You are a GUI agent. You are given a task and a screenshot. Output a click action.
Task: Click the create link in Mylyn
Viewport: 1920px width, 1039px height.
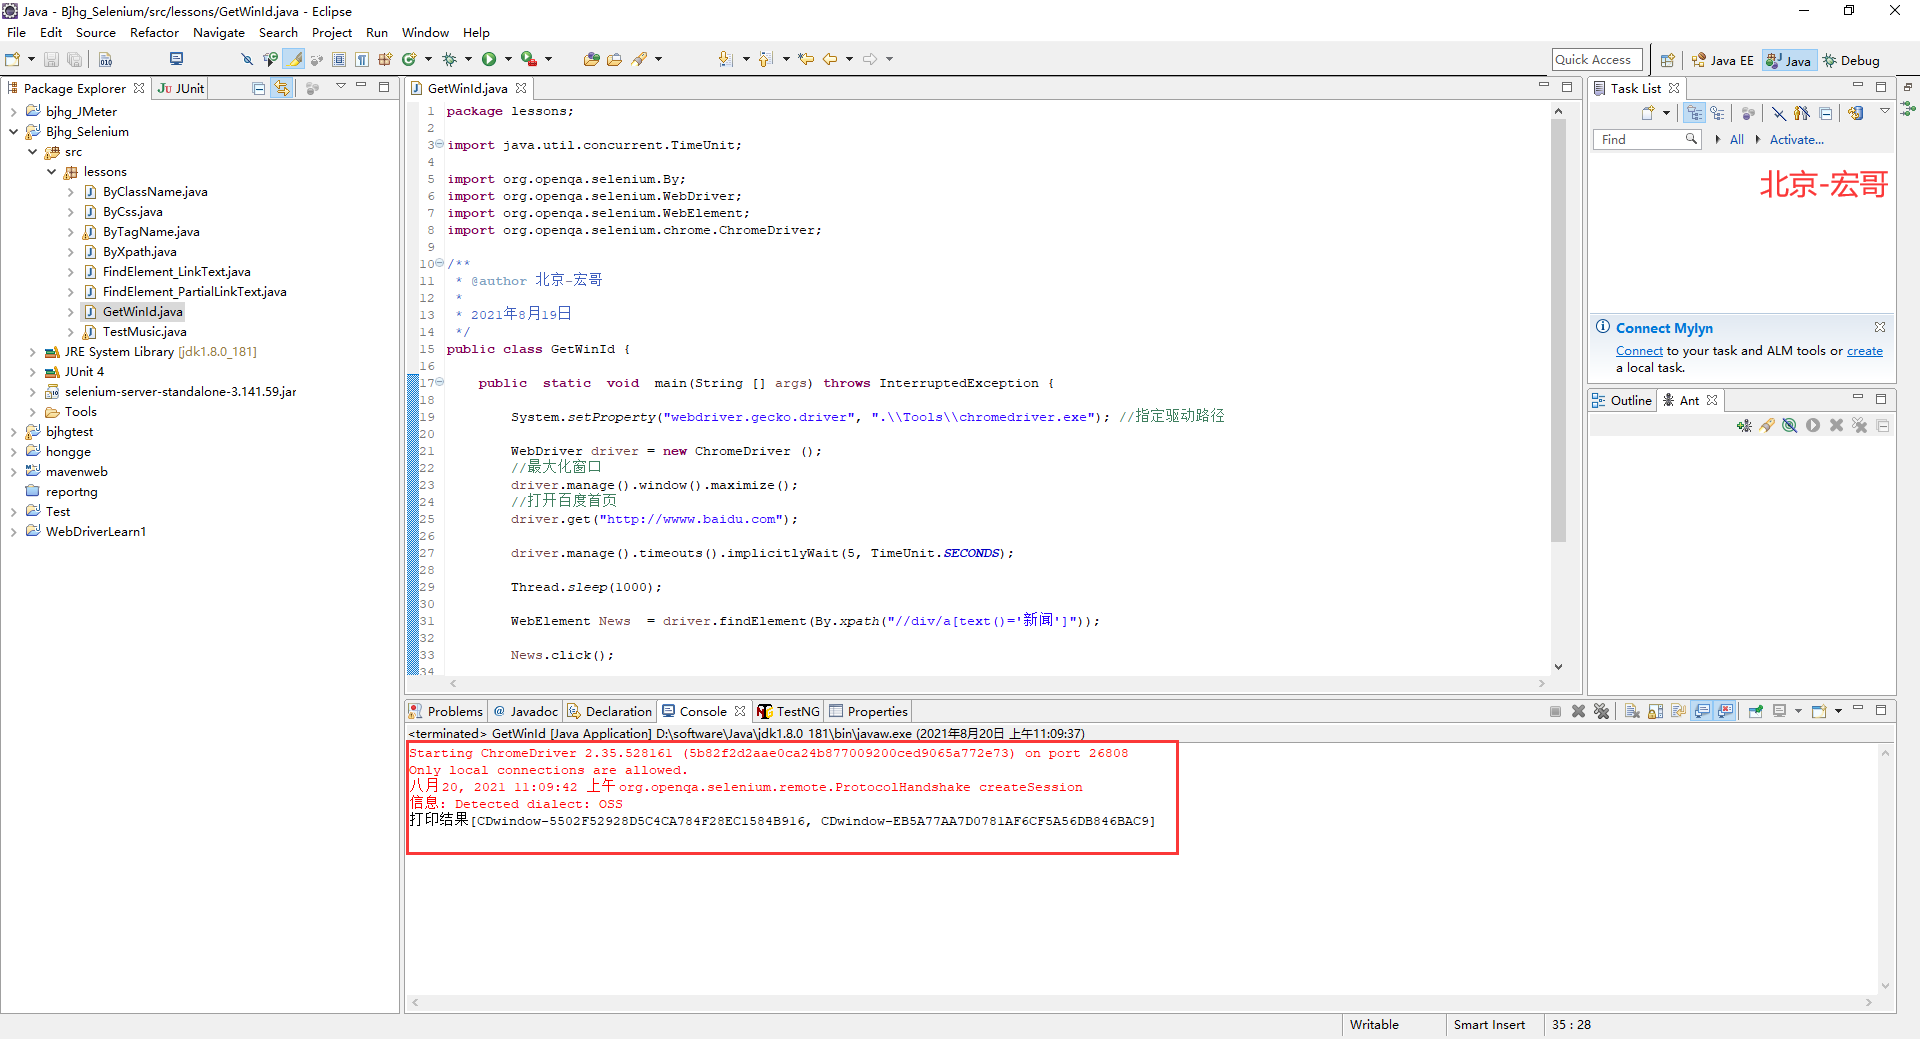click(x=1864, y=351)
